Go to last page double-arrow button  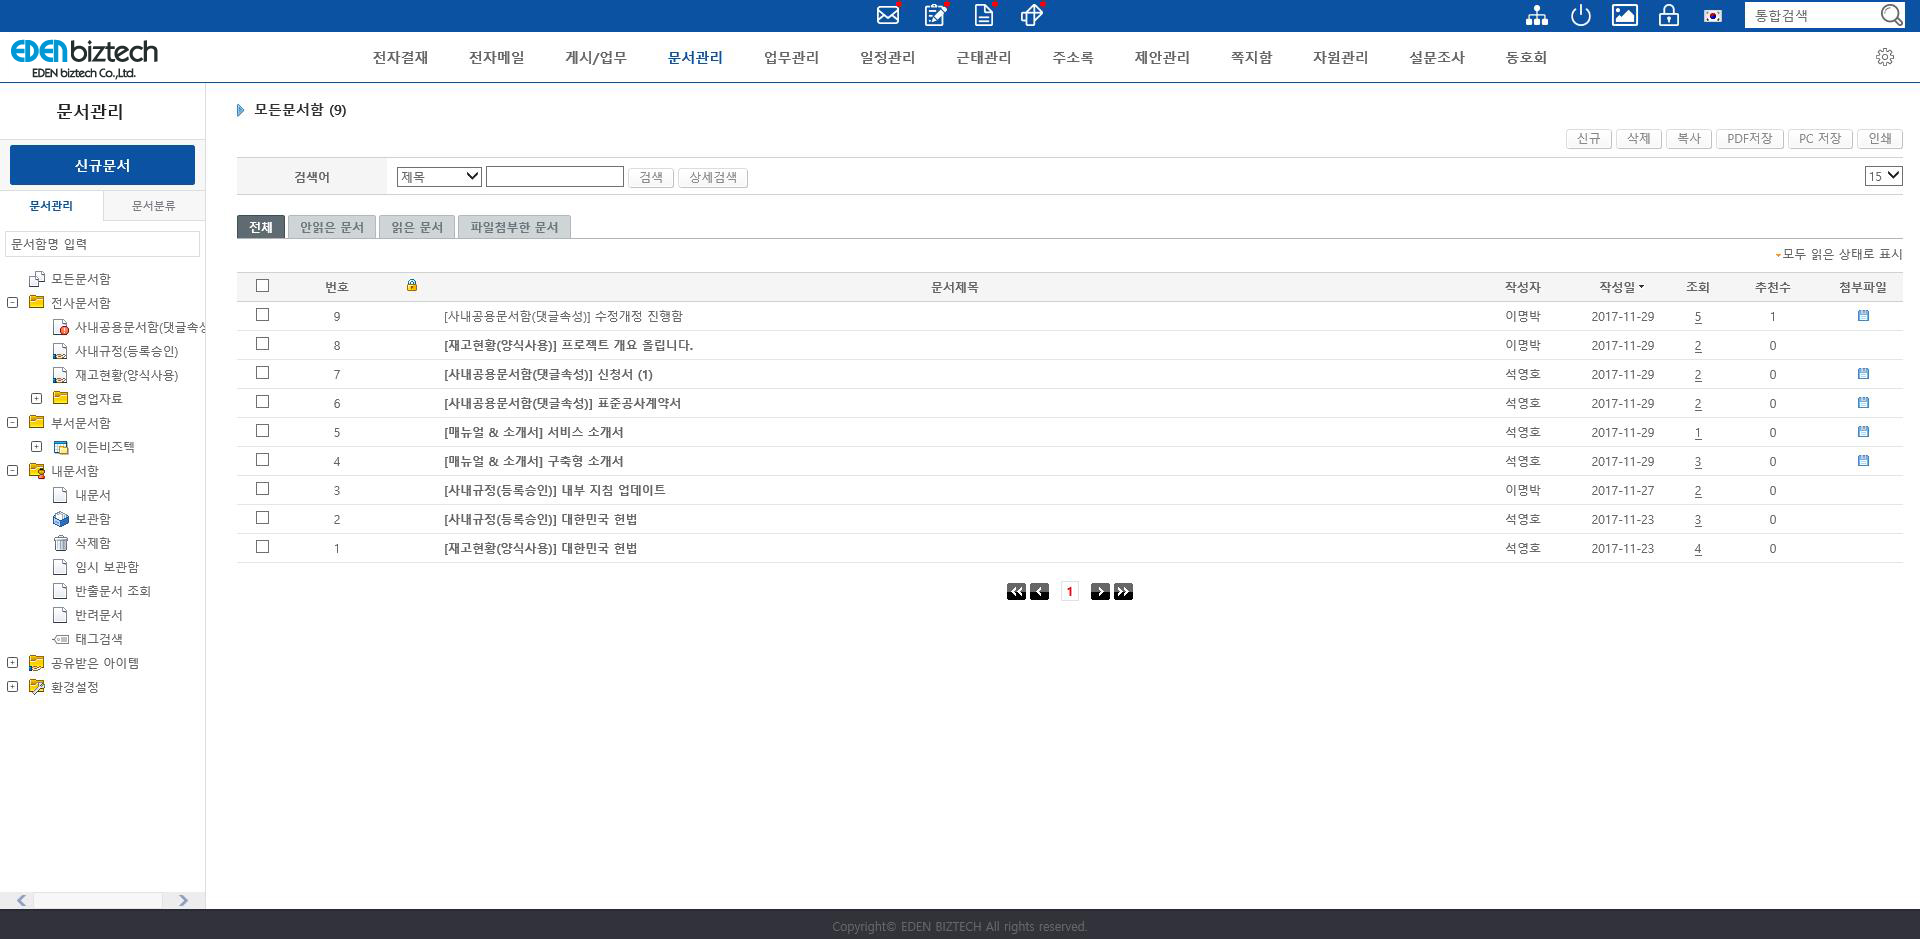(x=1123, y=592)
